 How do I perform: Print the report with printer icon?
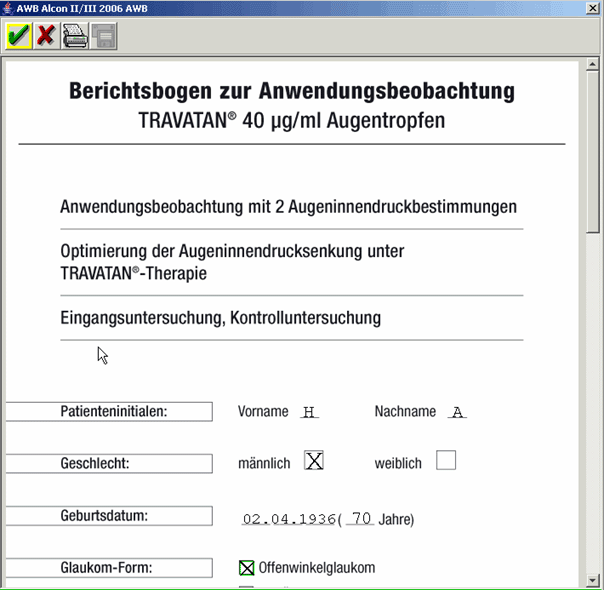[x=75, y=36]
